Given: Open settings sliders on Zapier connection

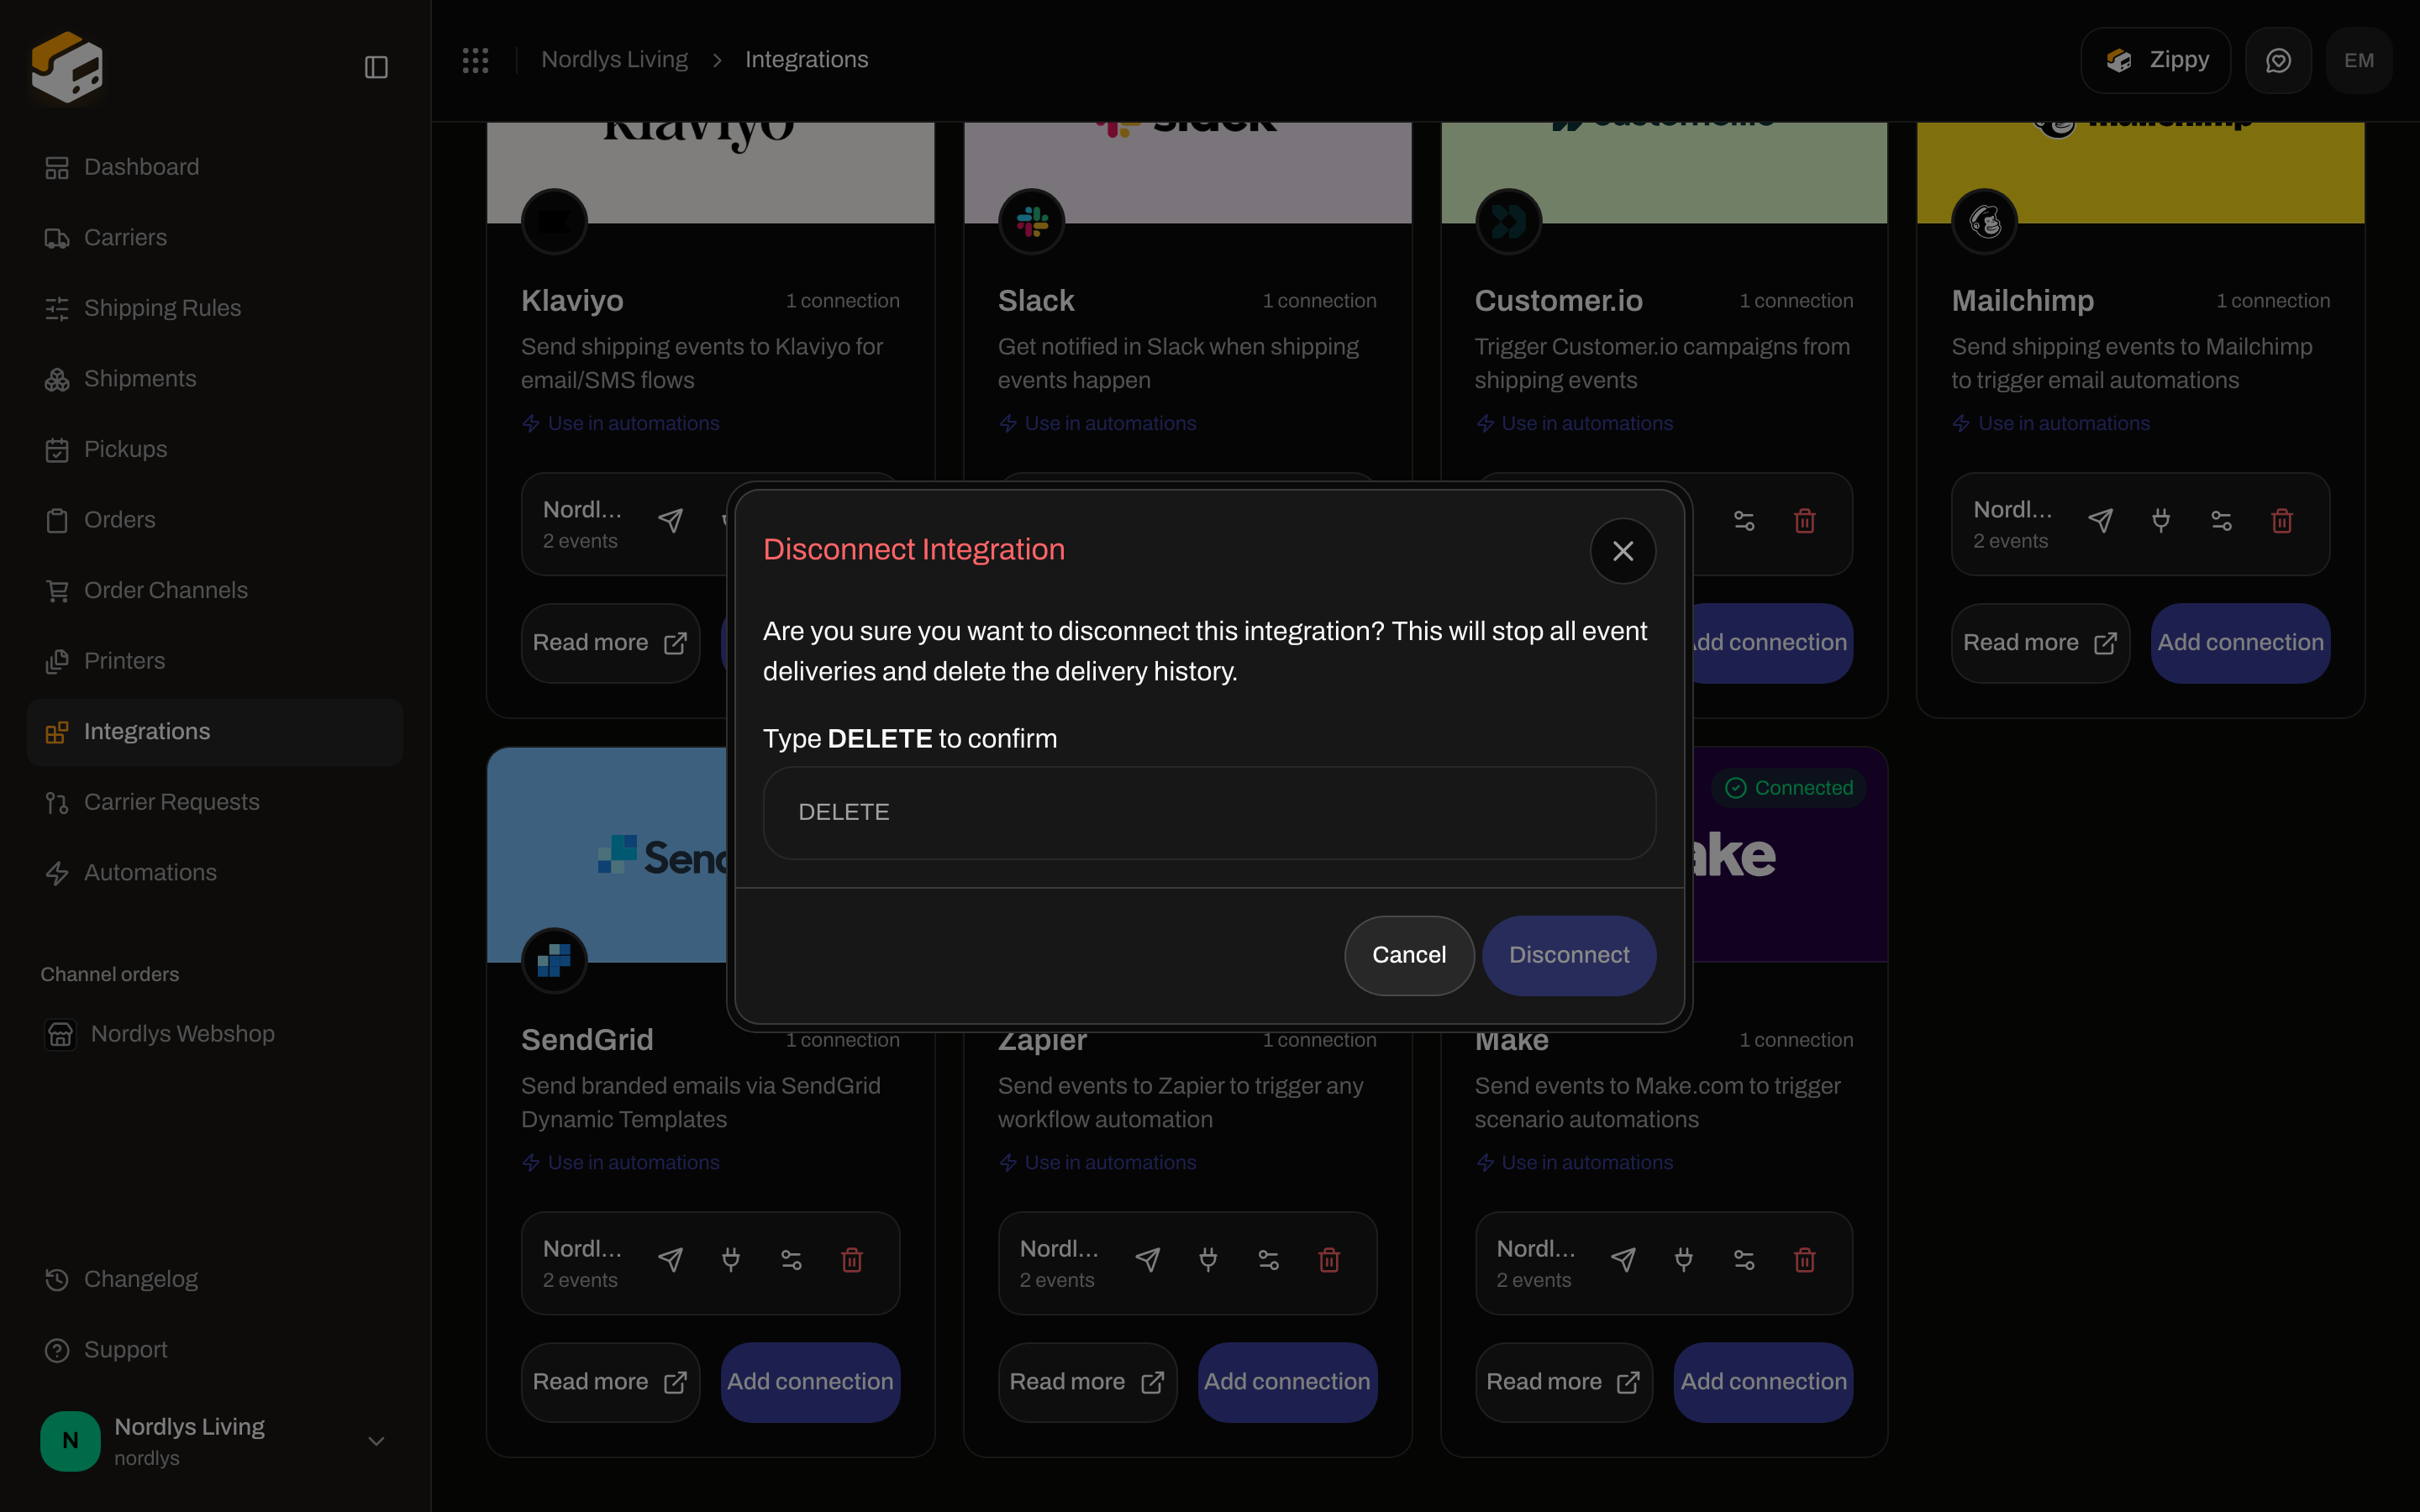Looking at the screenshot, I should [1268, 1260].
